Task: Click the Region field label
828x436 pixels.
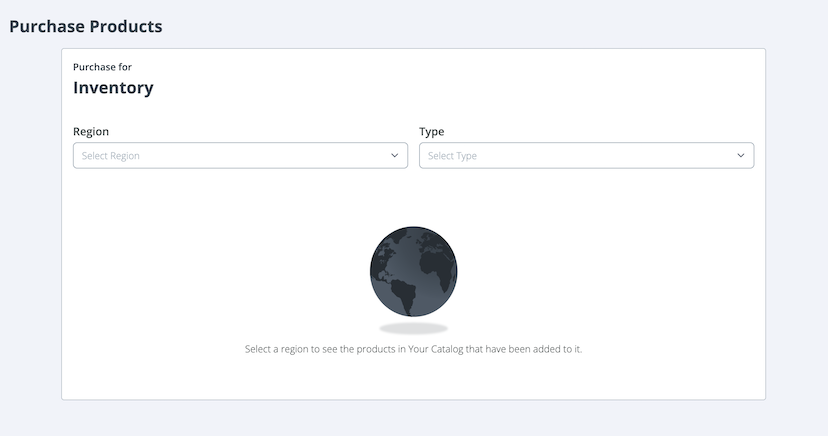Action: coord(91,131)
